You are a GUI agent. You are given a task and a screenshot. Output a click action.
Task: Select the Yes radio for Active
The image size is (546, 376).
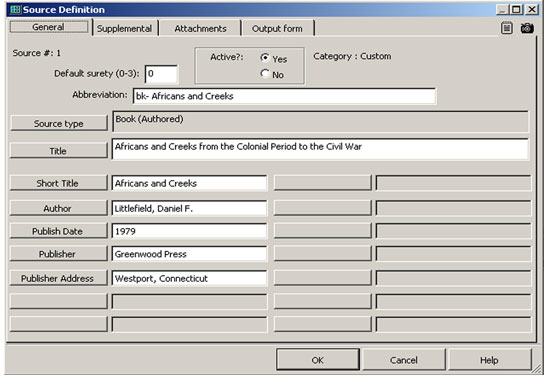(265, 58)
